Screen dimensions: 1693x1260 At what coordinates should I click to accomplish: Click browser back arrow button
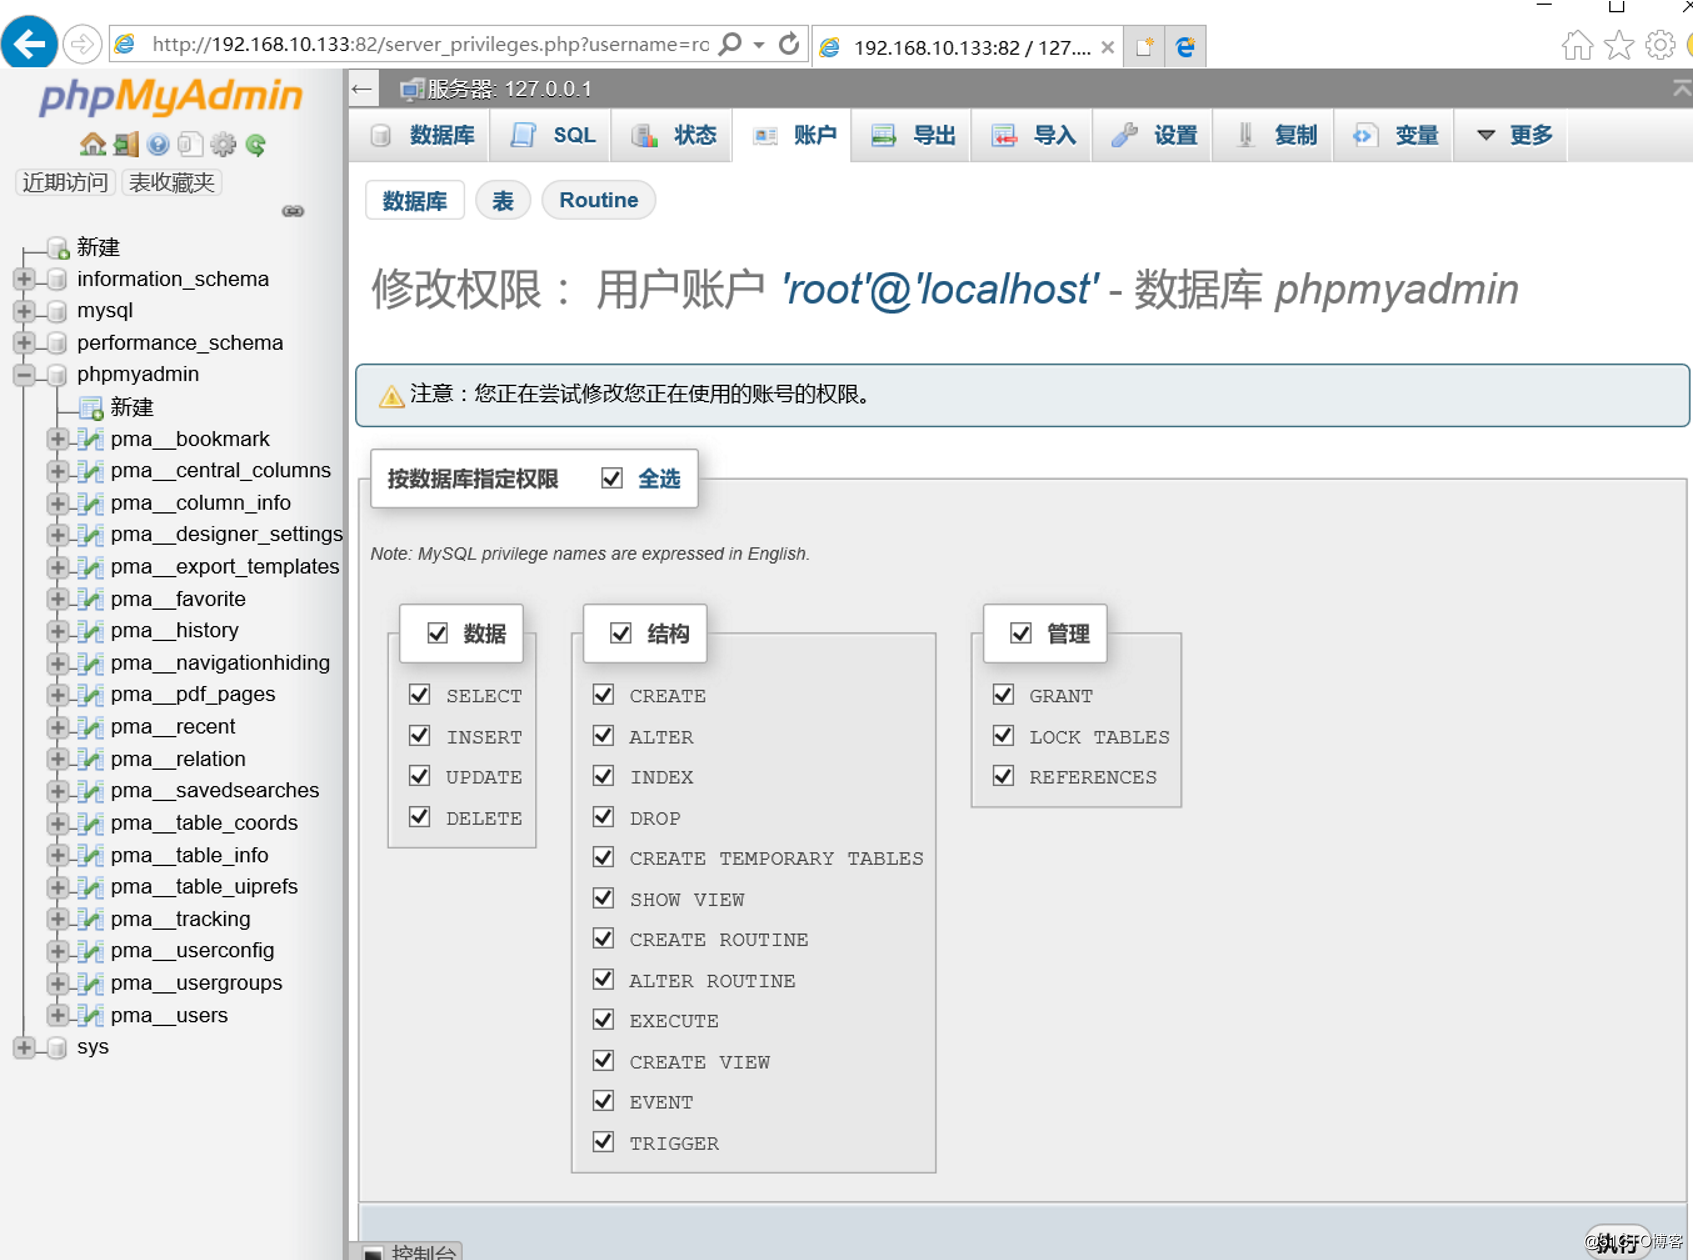tap(29, 43)
